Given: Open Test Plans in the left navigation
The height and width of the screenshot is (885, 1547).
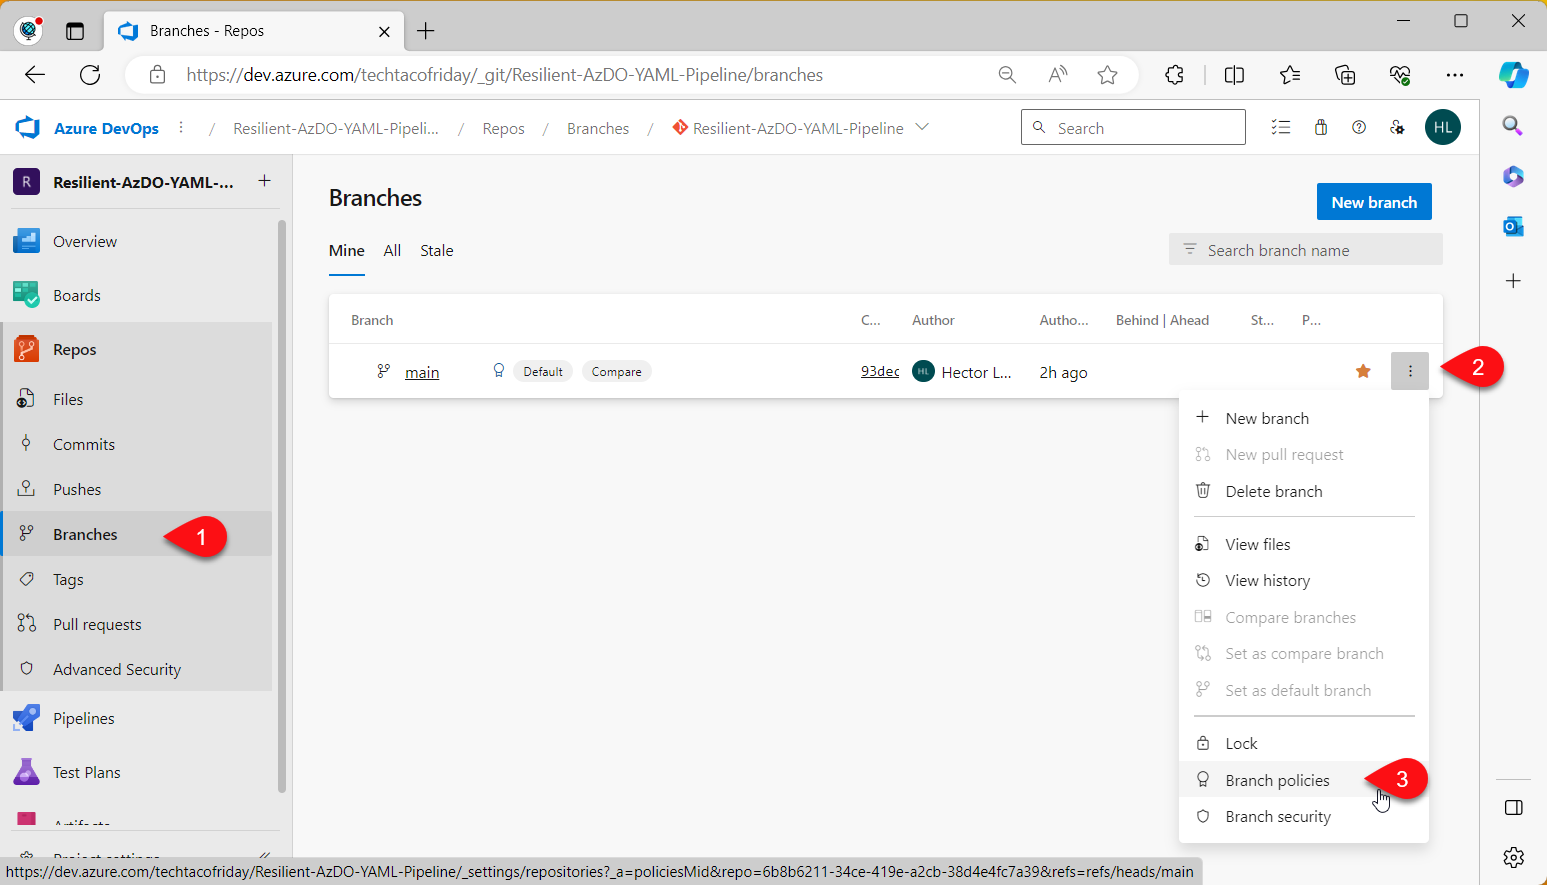Looking at the screenshot, I should 138,772.
